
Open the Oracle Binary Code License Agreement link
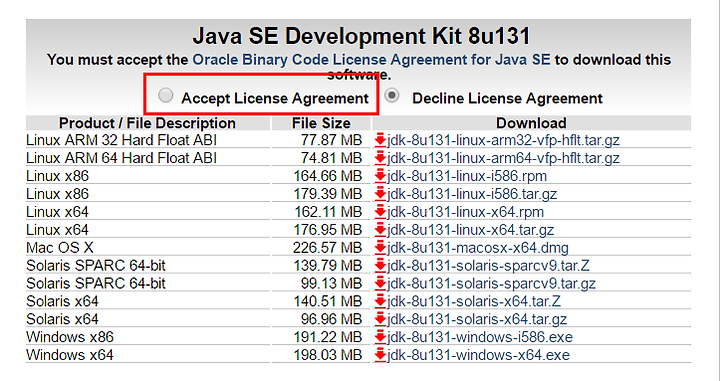pos(371,60)
